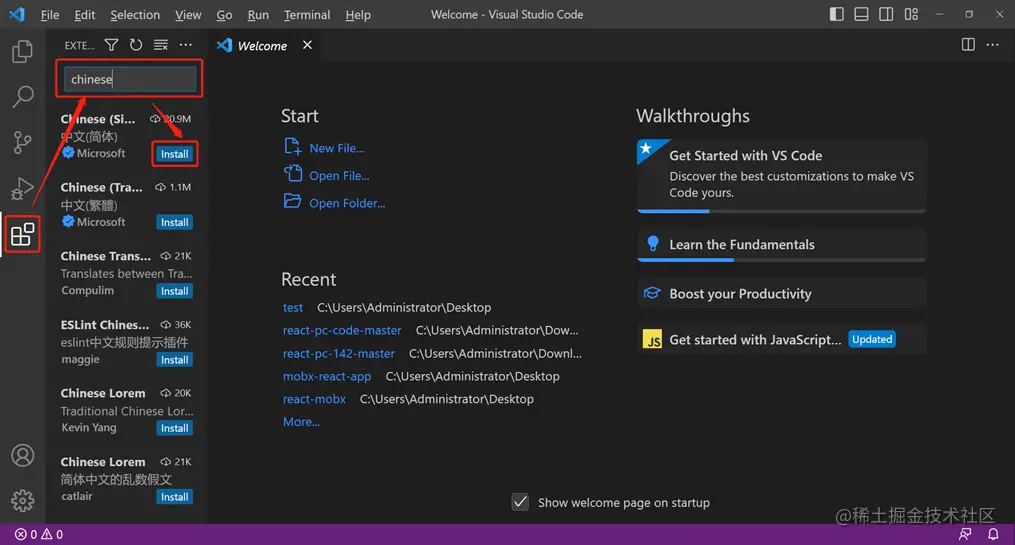Screen dimensions: 1015x545
Task: Filter extensions with the funnel icon
Action: click(x=111, y=45)
